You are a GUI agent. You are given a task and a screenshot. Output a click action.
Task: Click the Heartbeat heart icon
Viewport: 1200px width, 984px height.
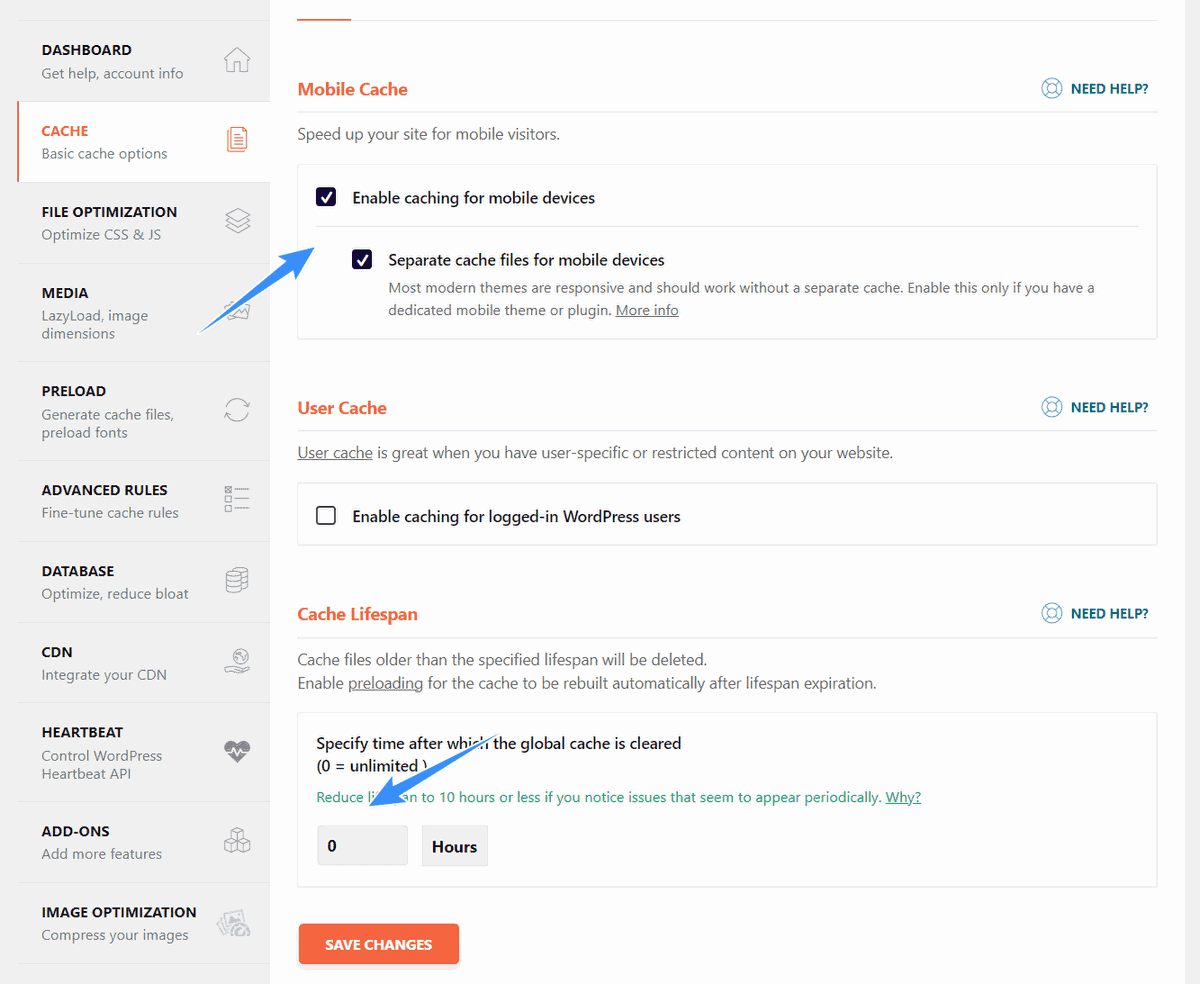tap(237, 751)
